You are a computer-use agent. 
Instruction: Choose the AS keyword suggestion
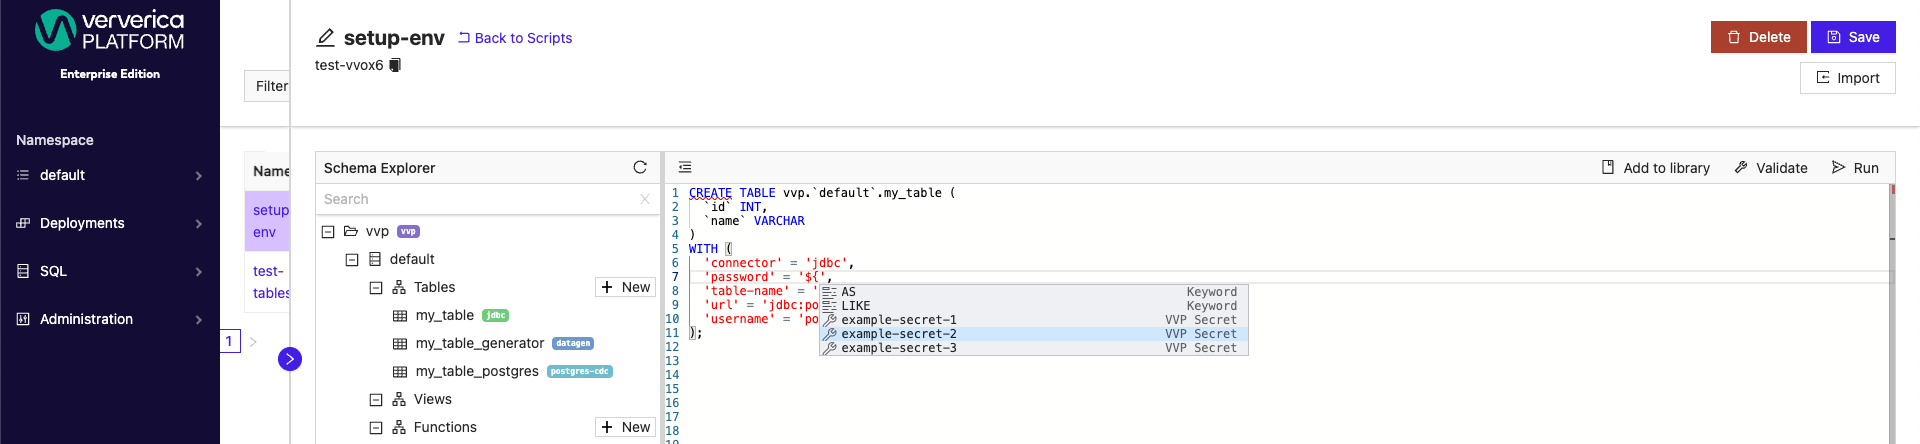coord(1034,292)
